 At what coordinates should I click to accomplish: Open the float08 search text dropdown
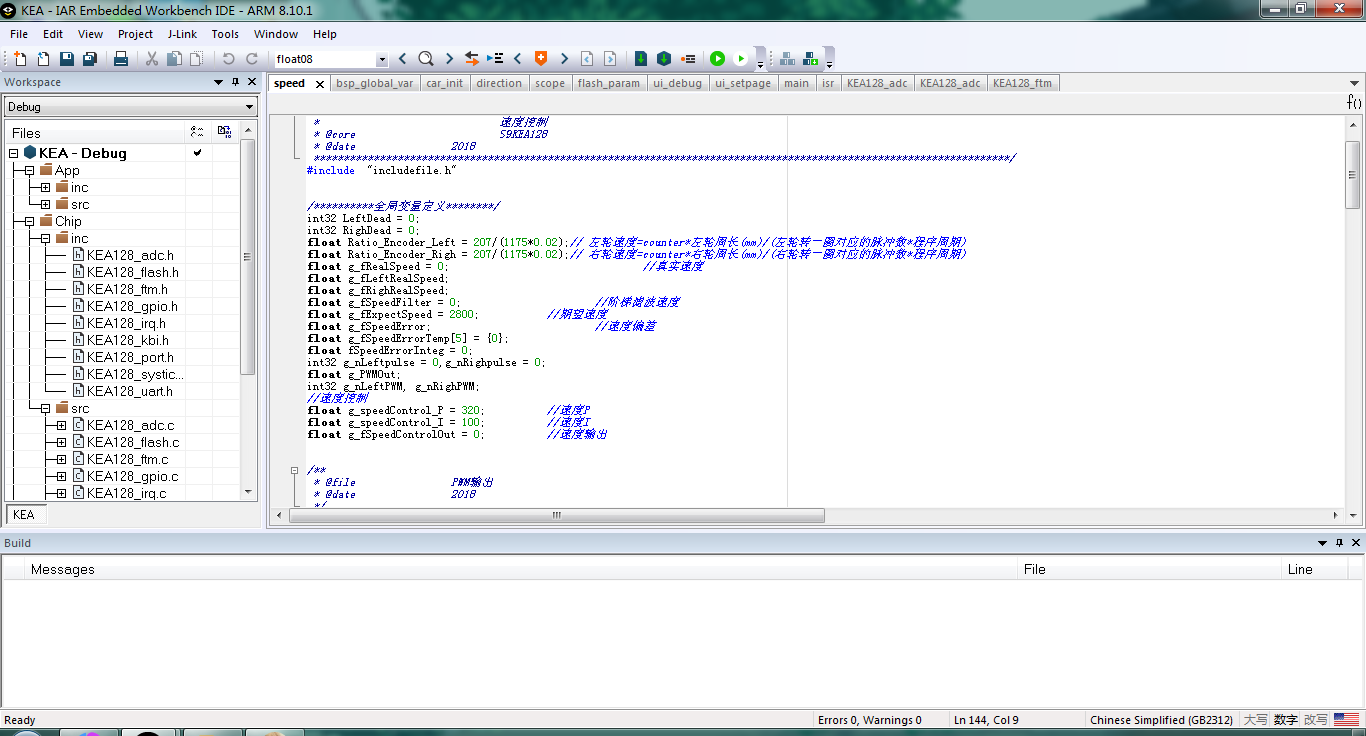(381, 60)
